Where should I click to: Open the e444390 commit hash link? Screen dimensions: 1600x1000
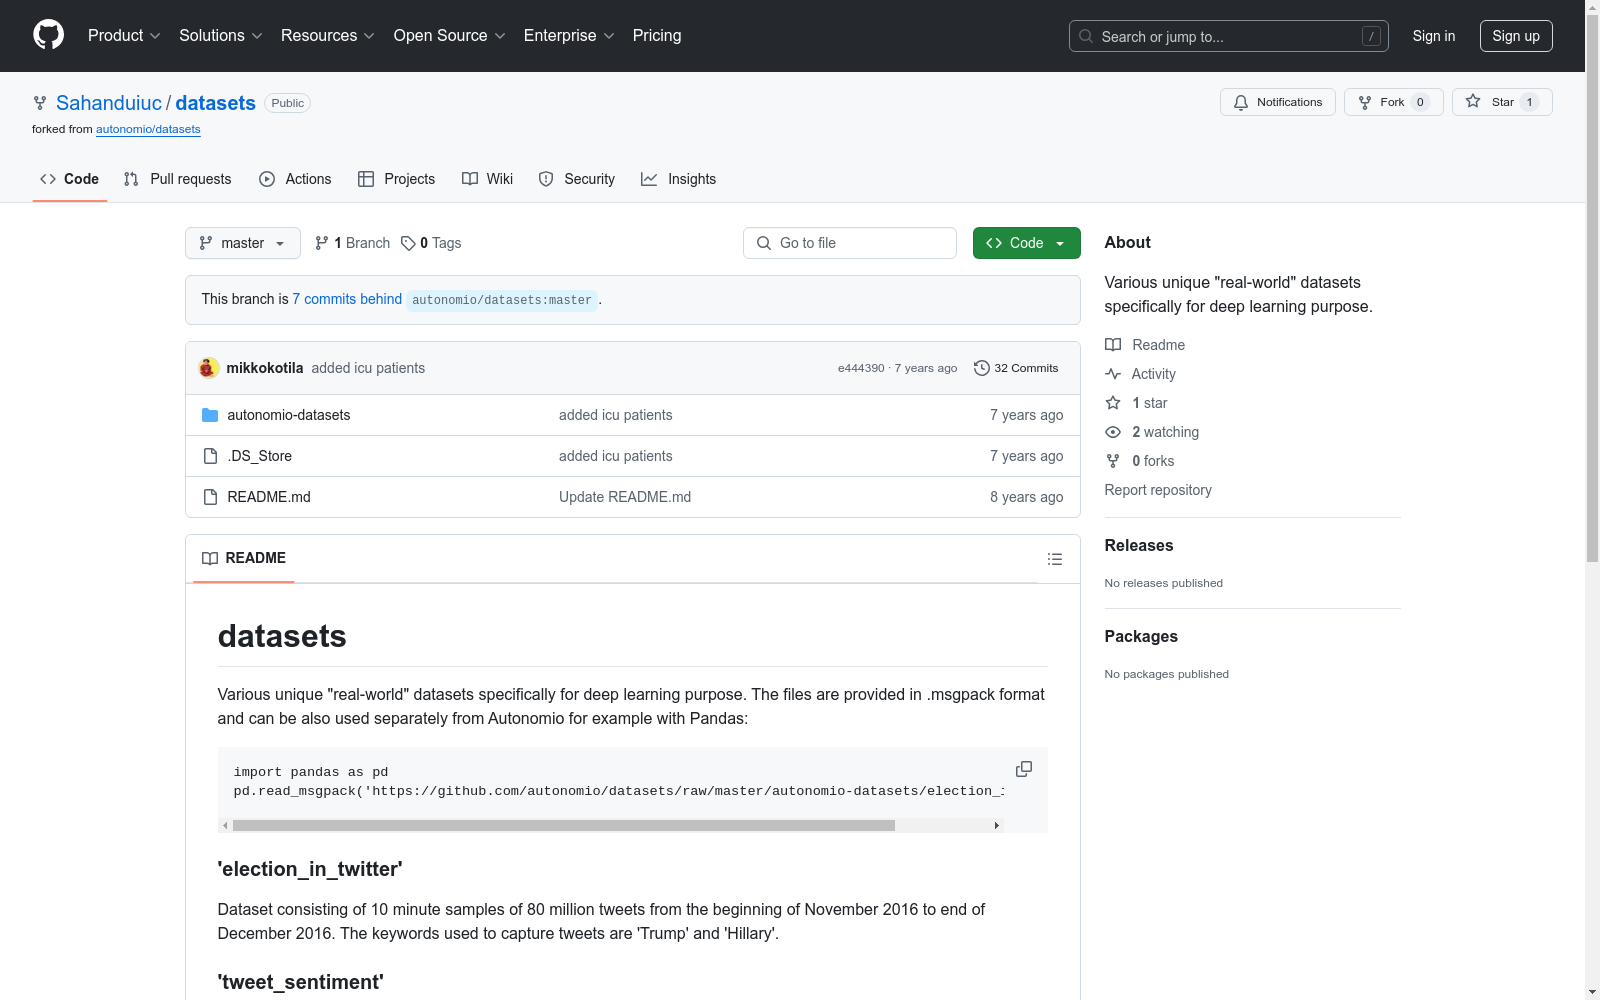(861, 368)
